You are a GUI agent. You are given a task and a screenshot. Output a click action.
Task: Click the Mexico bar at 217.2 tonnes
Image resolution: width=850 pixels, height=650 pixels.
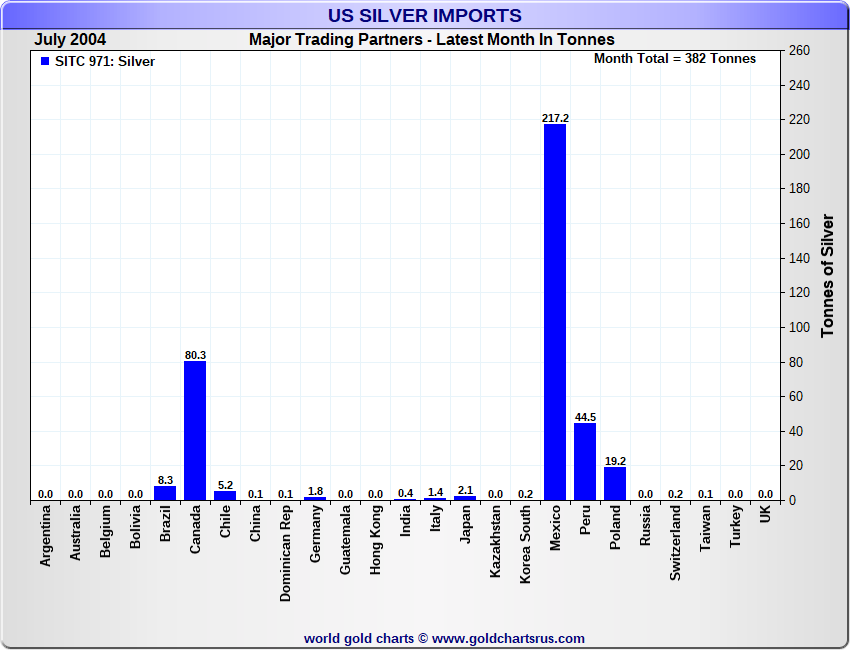555,312
